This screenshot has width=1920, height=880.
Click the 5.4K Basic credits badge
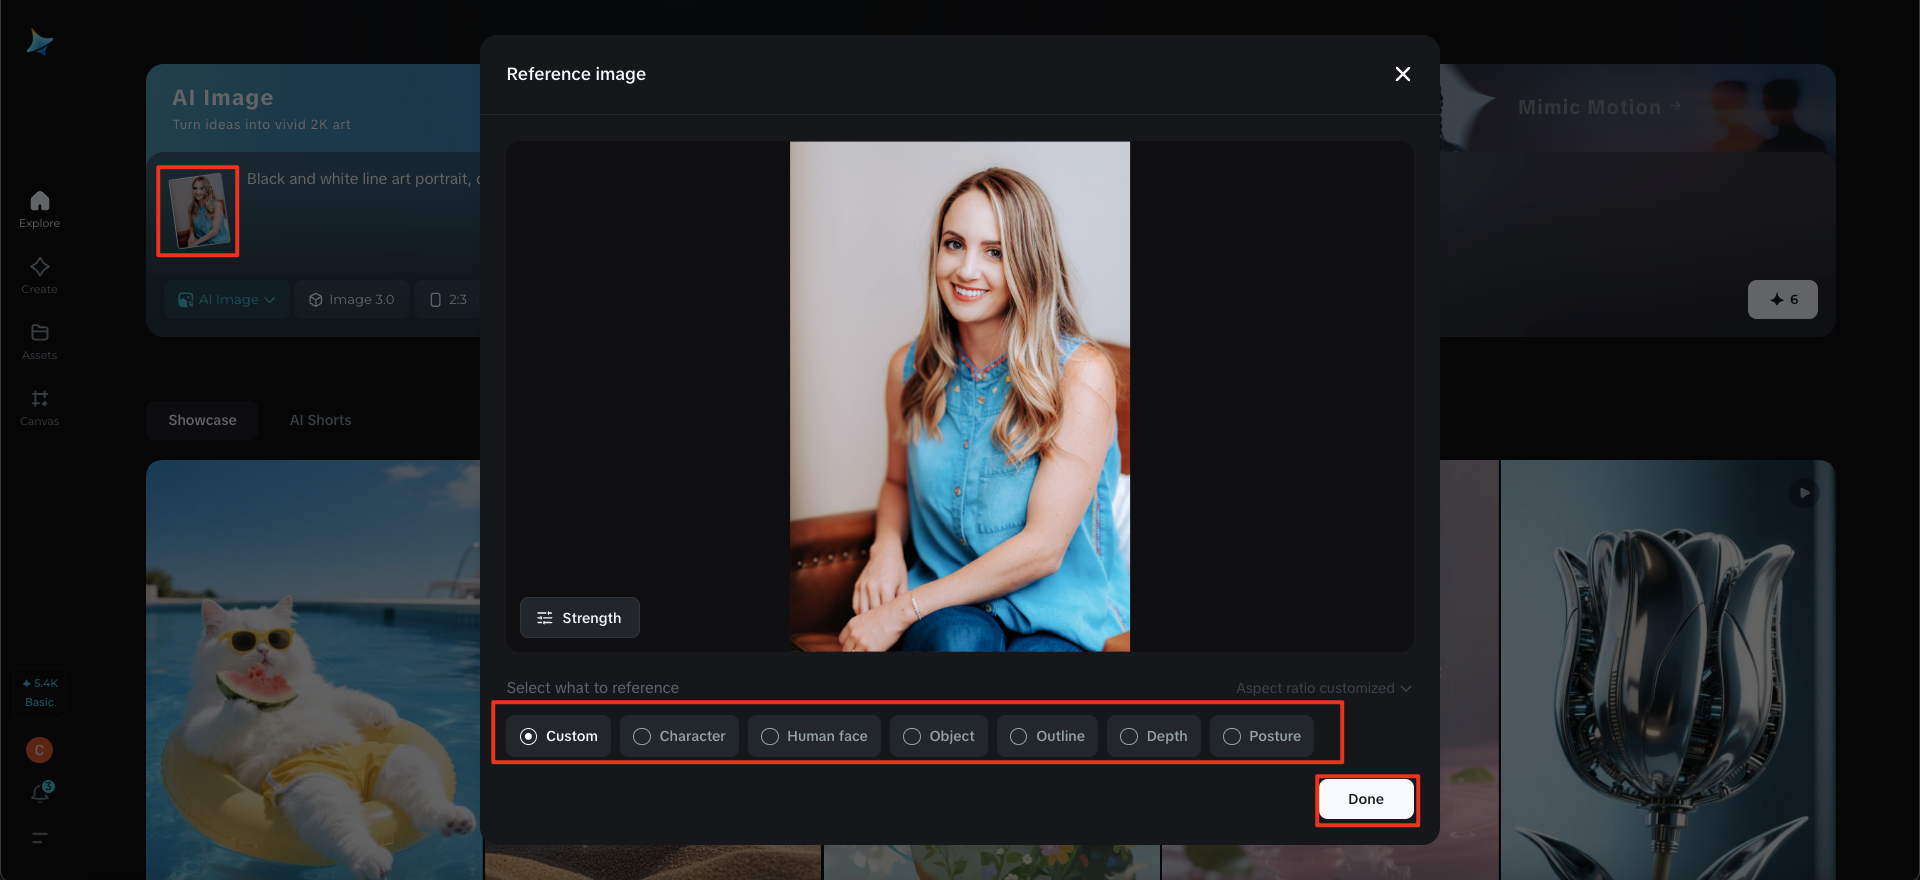click(x=40, y=692)
